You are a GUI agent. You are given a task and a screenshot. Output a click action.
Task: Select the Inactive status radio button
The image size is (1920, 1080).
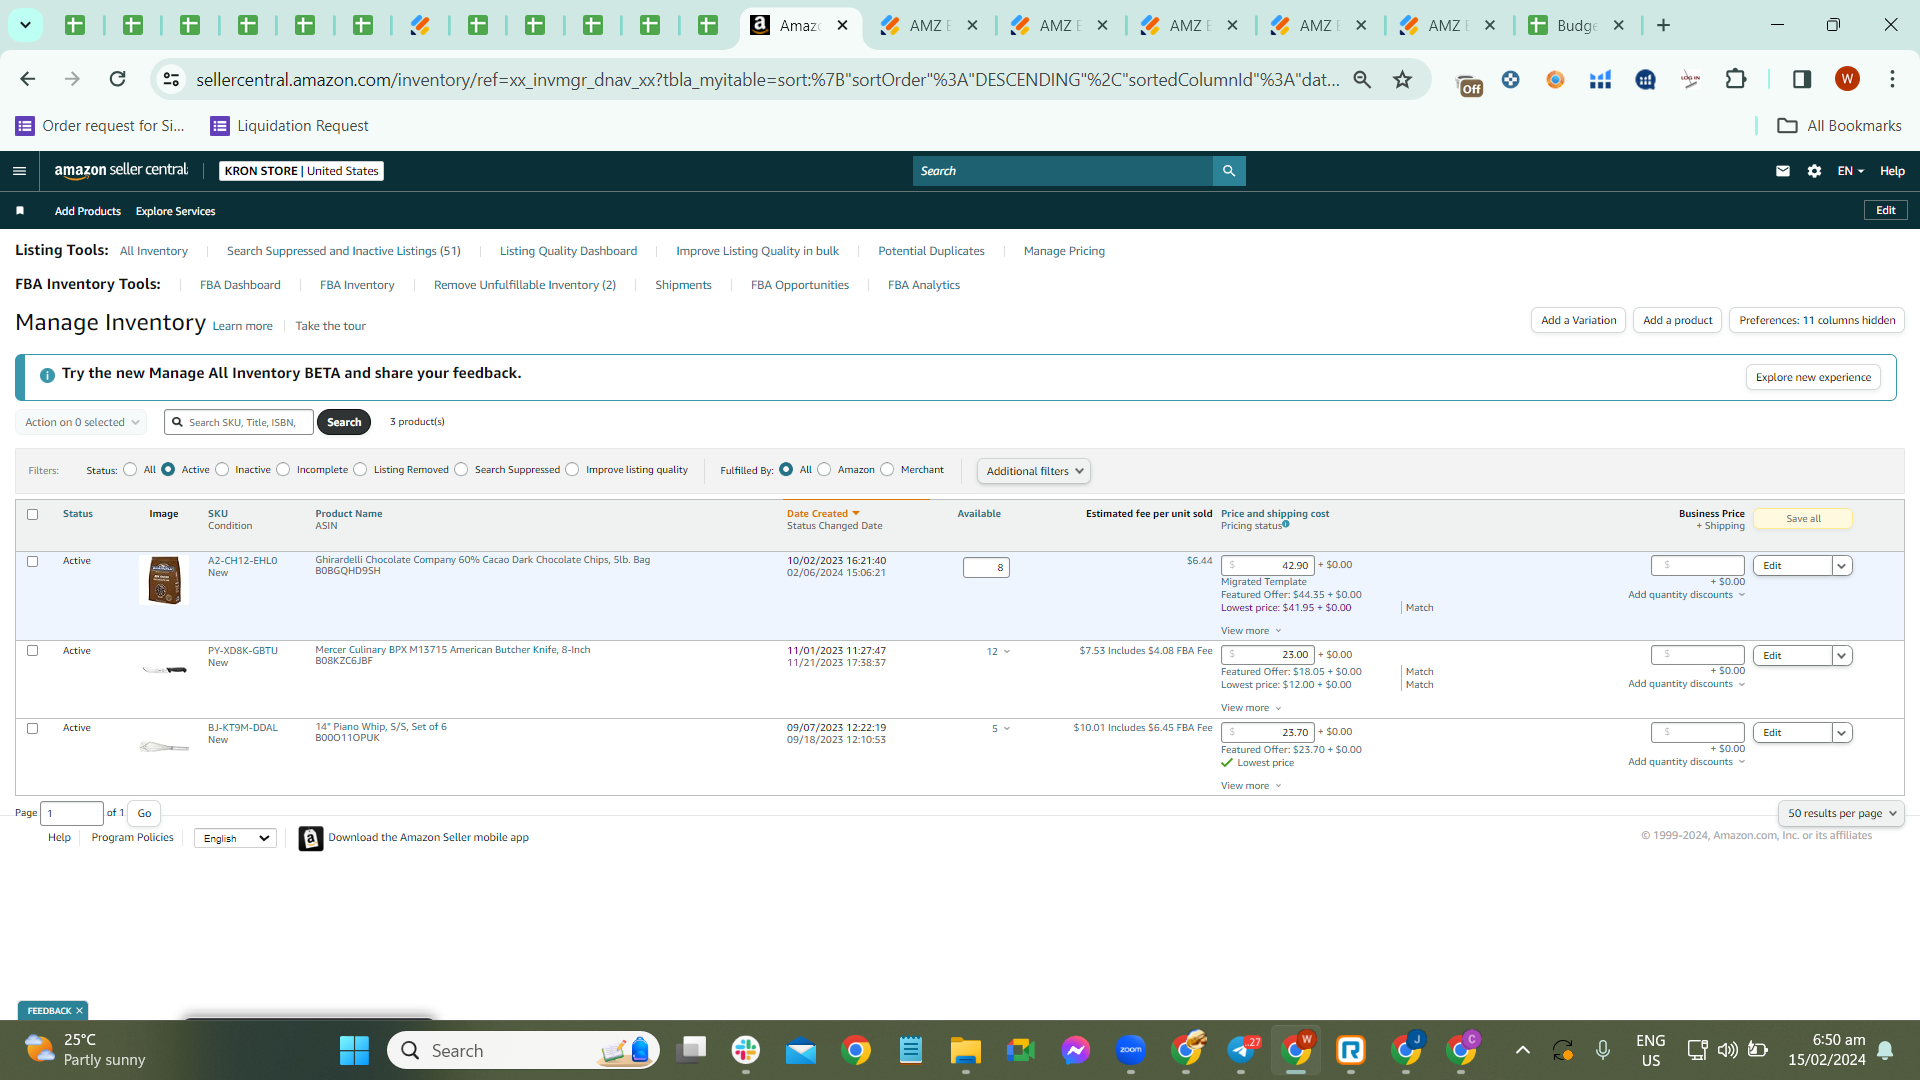(x=222, y=469)
